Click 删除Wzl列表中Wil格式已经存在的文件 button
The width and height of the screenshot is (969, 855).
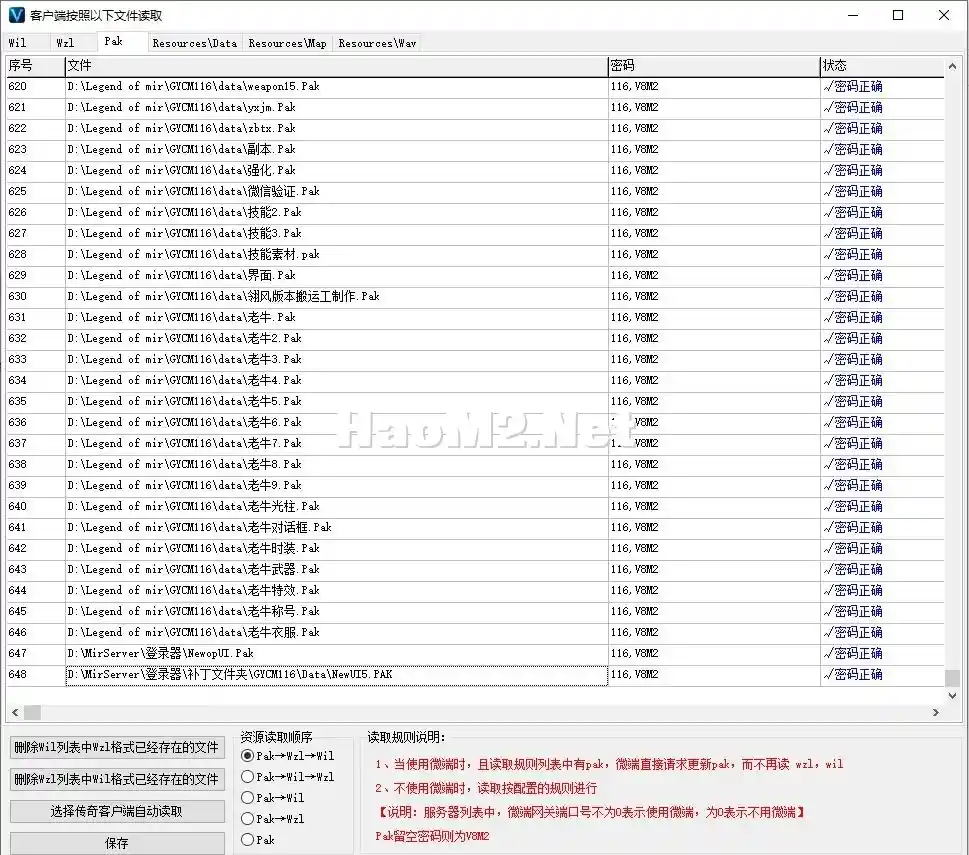117,780
